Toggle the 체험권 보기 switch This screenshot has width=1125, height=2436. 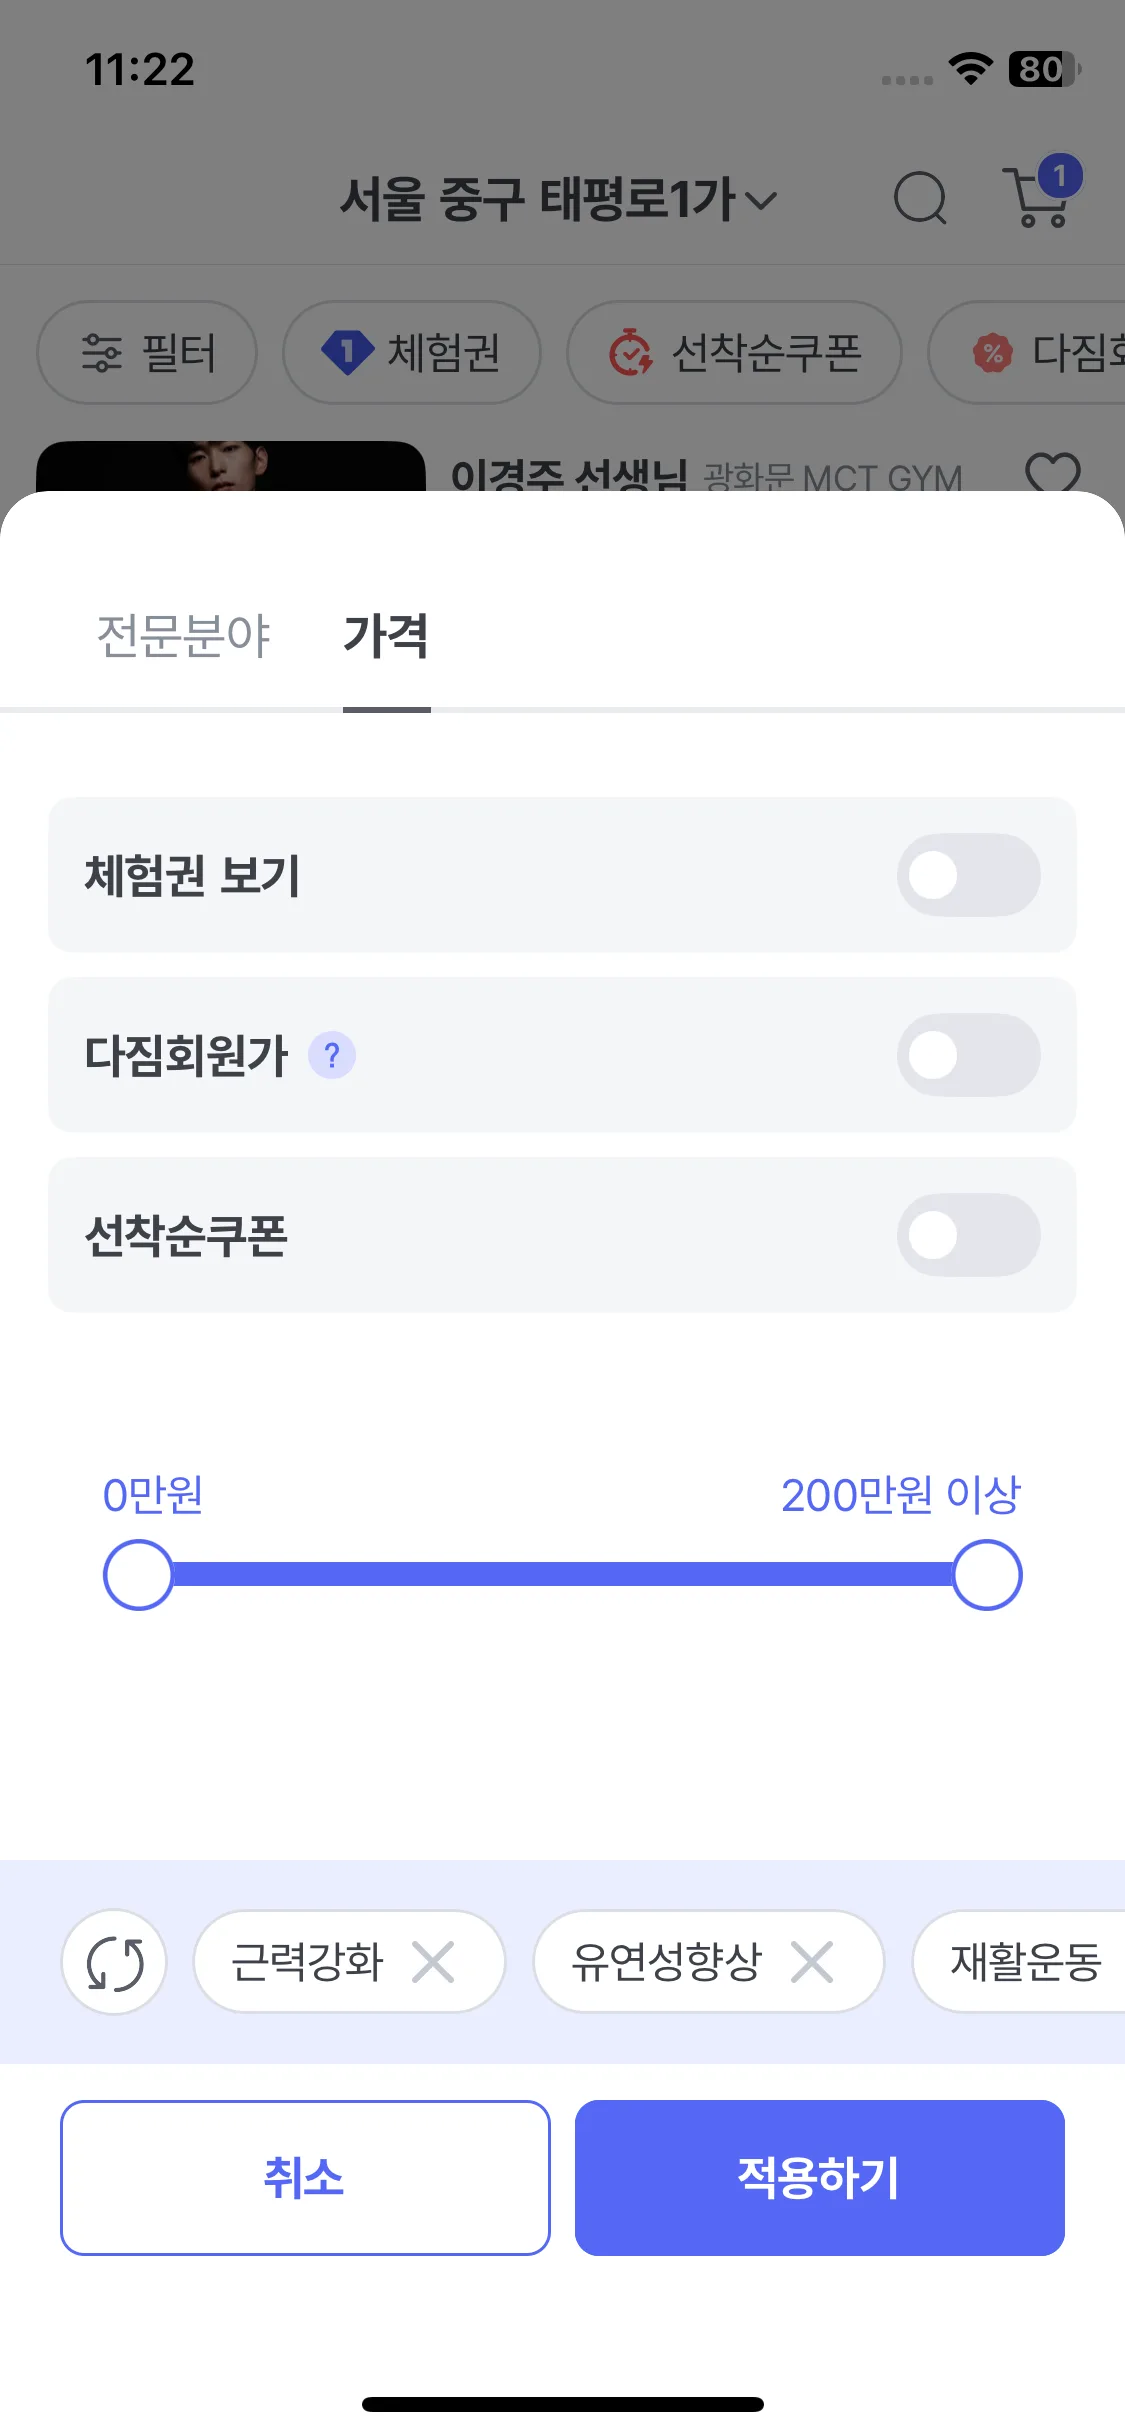pyautogui.click(x=968, y=875)
